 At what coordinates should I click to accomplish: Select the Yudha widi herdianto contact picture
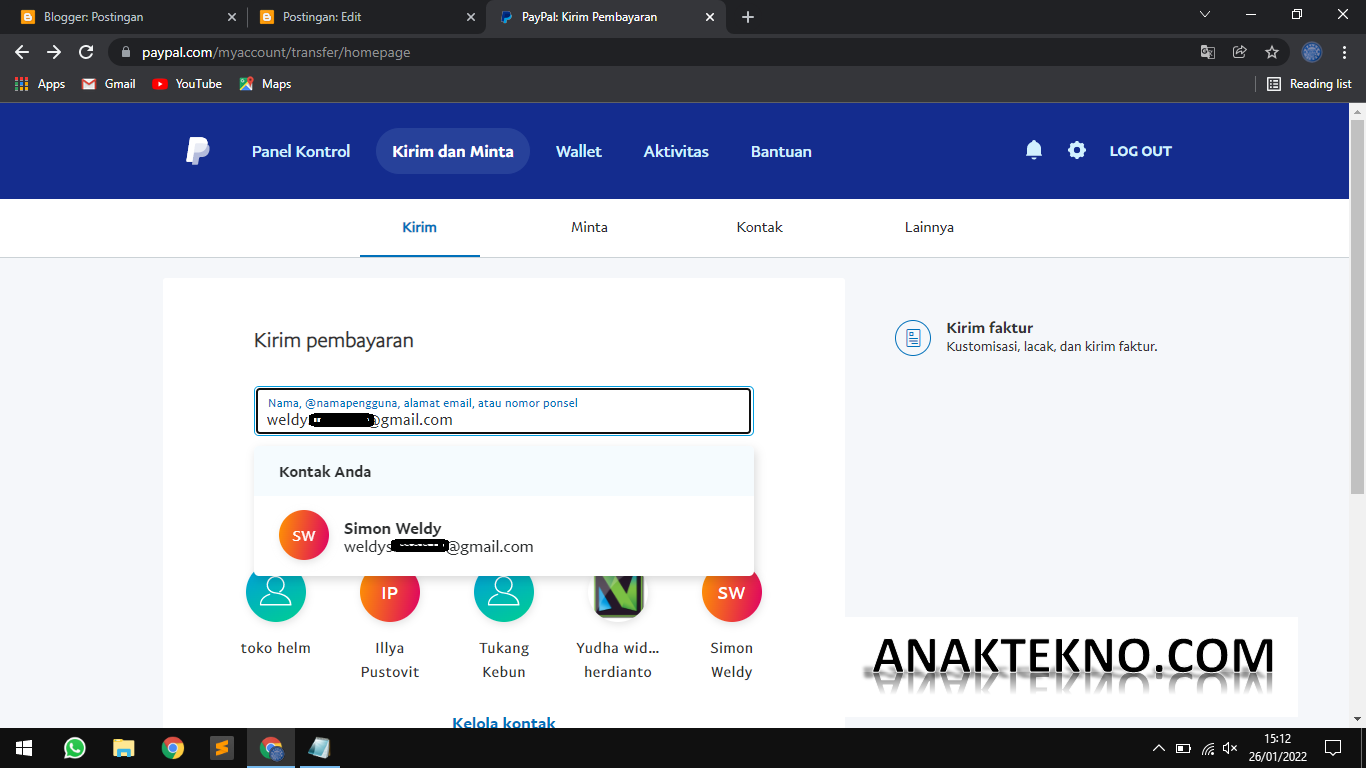(618, 594)
